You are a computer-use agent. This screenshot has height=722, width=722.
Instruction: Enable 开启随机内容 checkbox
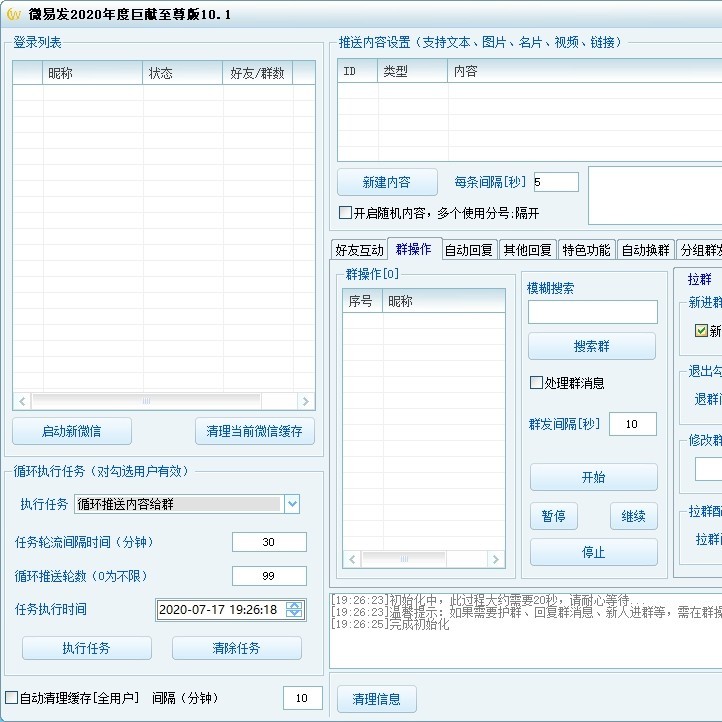[x=345, y=212]
